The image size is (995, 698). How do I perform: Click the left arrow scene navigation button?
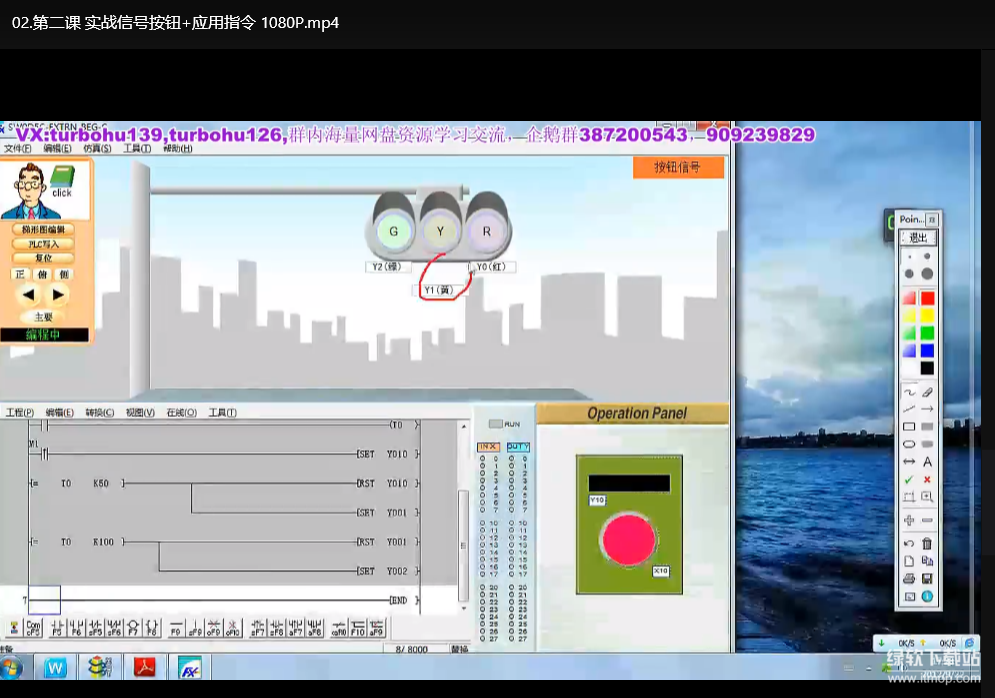[x=29, y=294]
